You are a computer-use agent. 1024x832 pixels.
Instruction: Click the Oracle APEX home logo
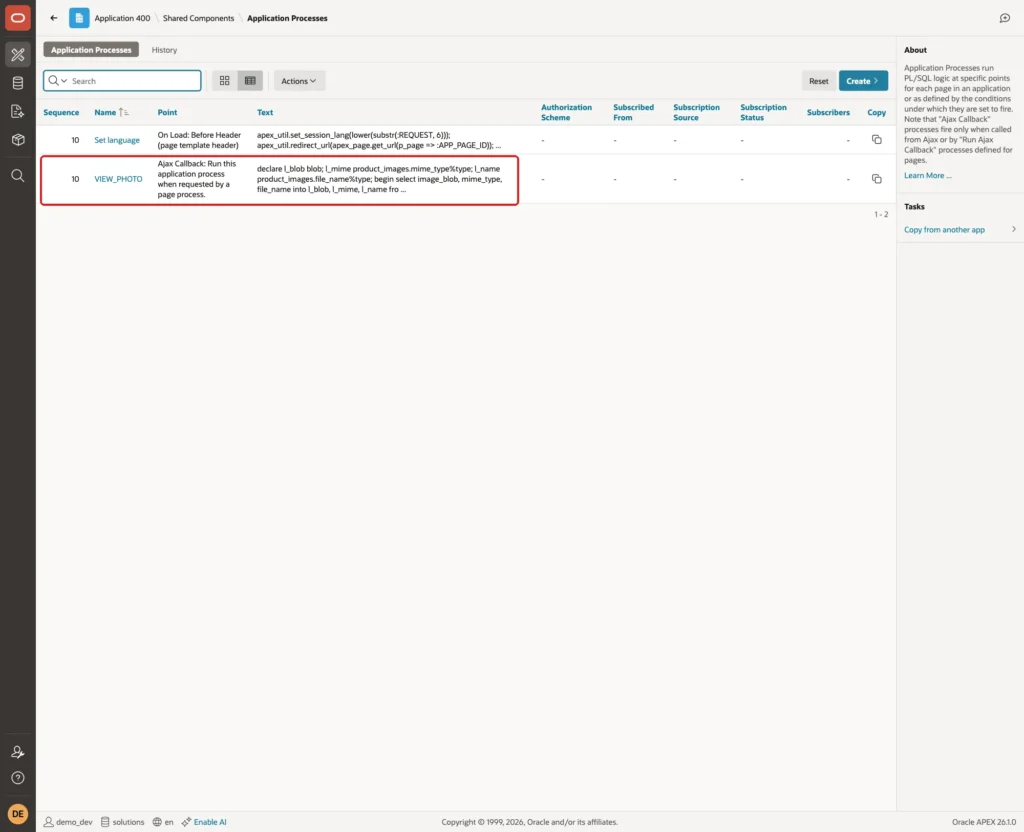coord(18,18)
